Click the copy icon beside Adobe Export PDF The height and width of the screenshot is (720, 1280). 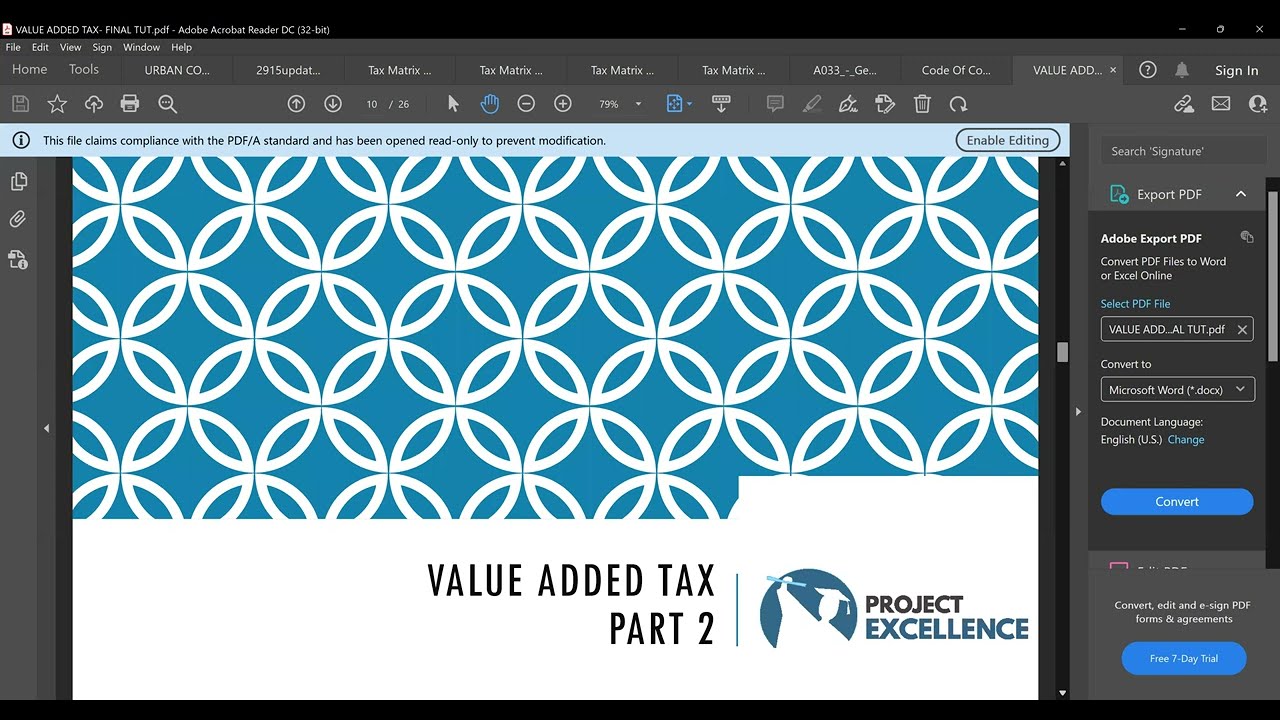(1246, 237)
